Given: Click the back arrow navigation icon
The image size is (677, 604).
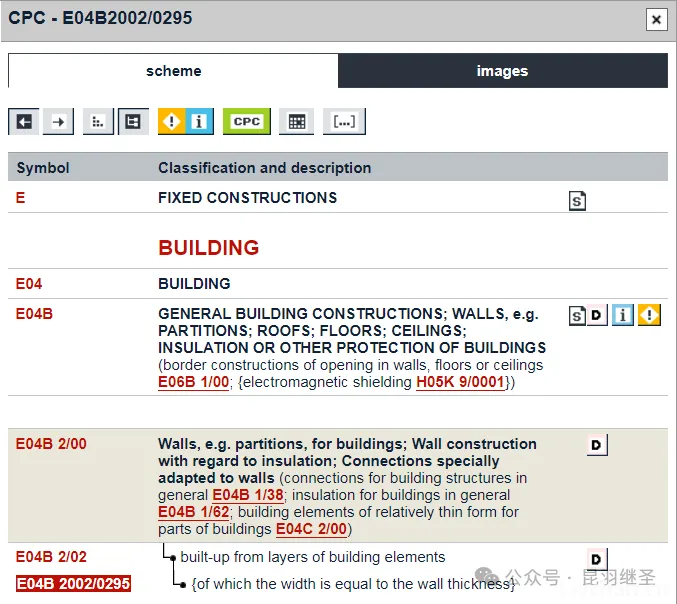Looking at the screenshot, I should (x=24, y=122).
